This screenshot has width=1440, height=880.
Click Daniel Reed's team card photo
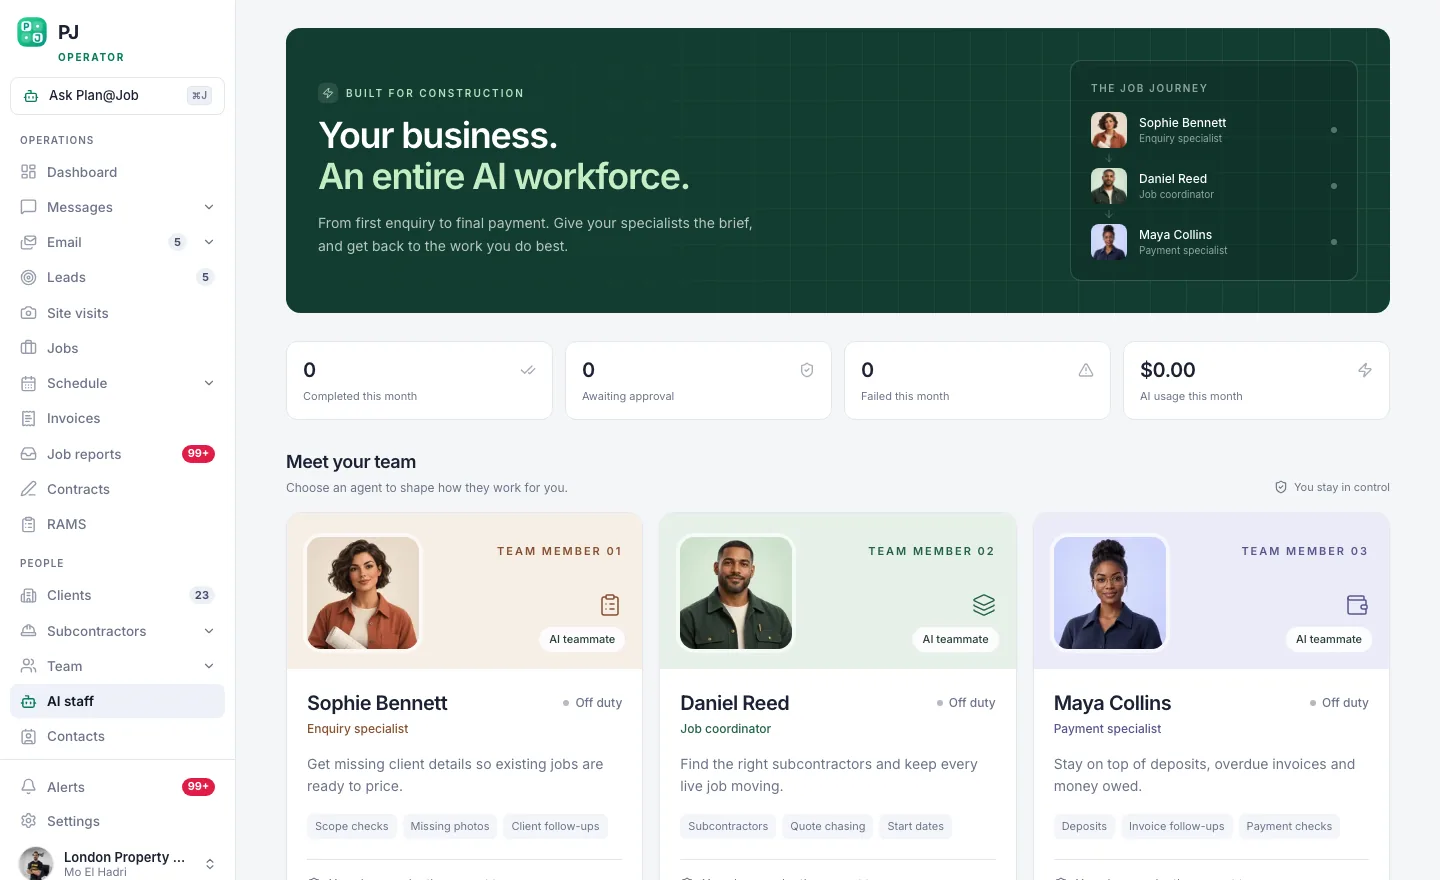(736, 593)
